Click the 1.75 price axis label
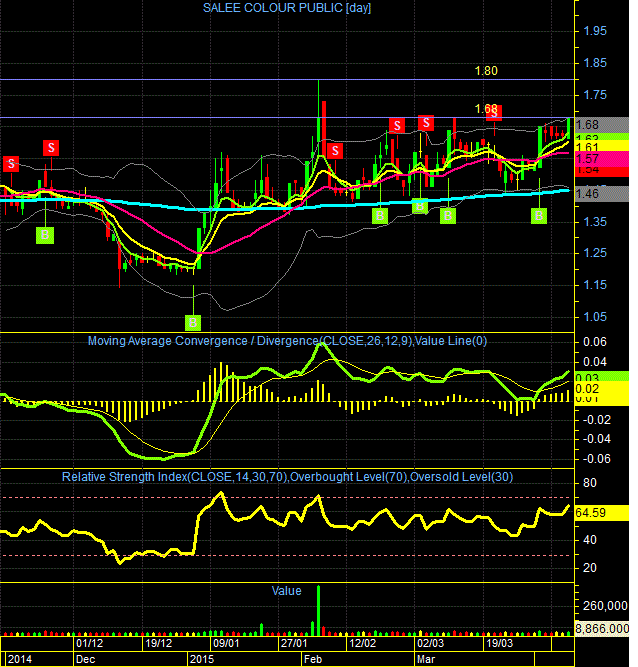The width and height of the screenshot is (638, 667). coord(595,95)
